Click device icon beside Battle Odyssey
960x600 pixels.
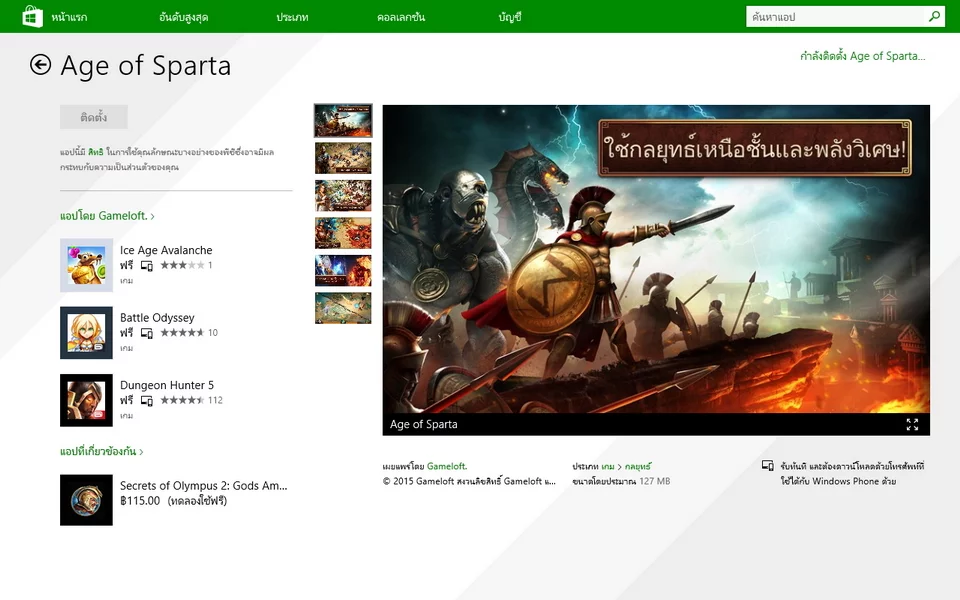click(x=147, y=333)
